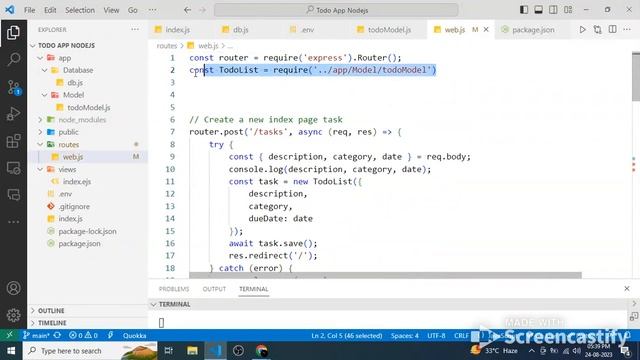
Task: Show additional activity bar views ellipsis
Action: (x=13, y=222)
